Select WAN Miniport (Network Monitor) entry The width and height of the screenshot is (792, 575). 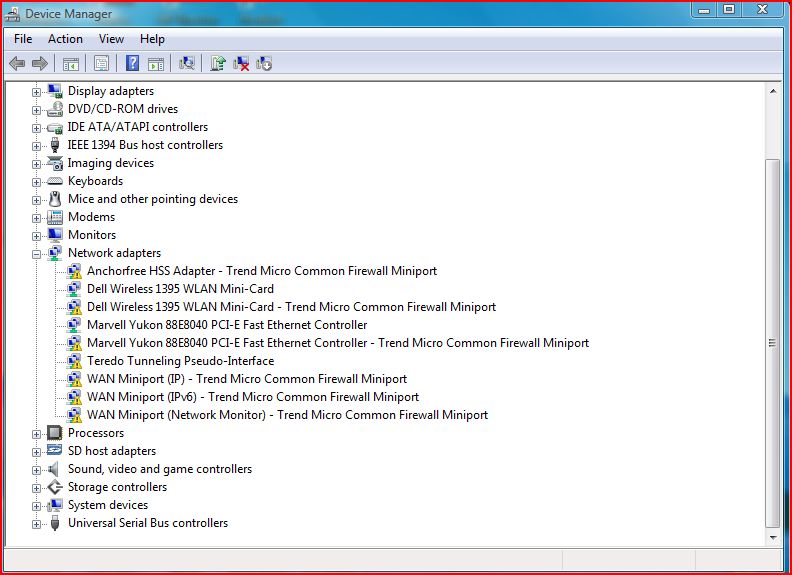point(287,415)
